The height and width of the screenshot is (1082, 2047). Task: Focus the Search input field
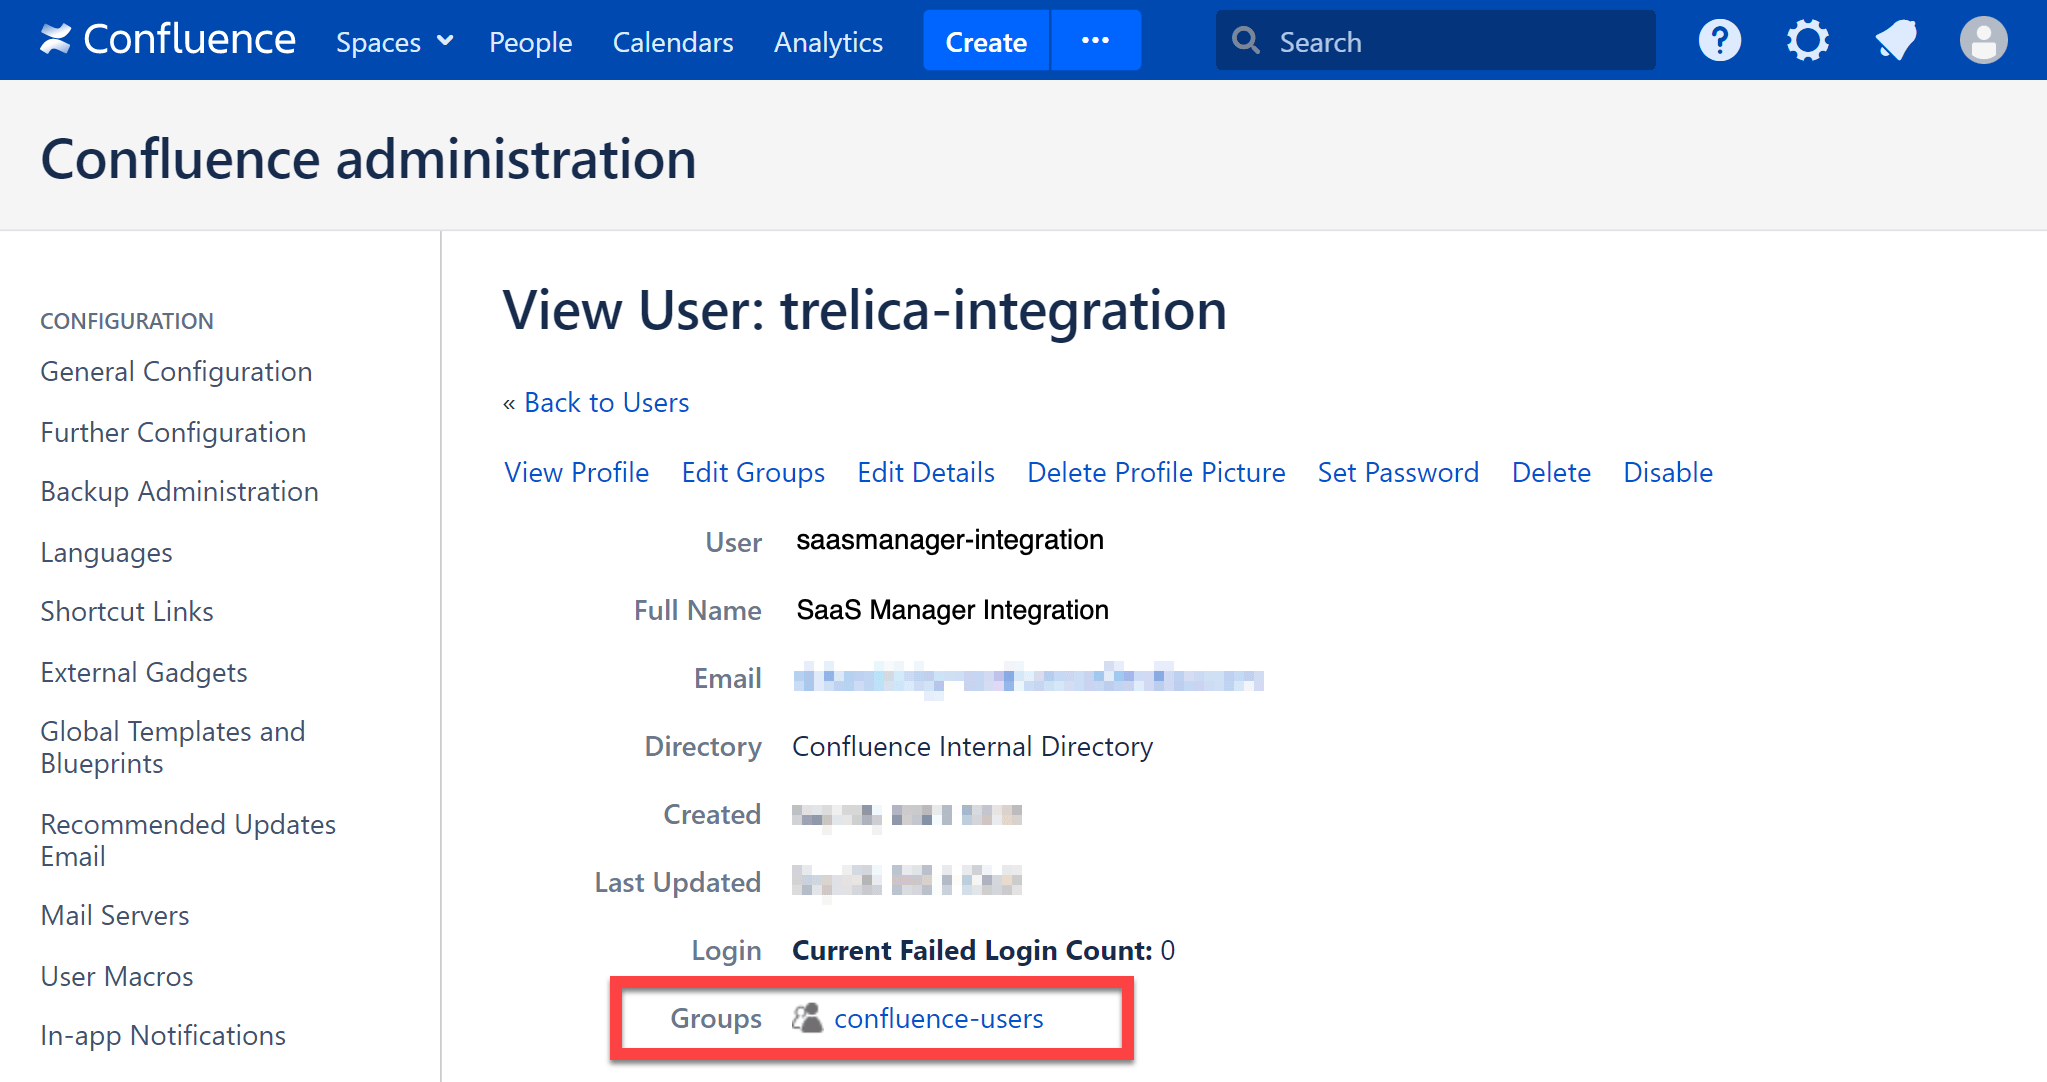click(1436, 41)
